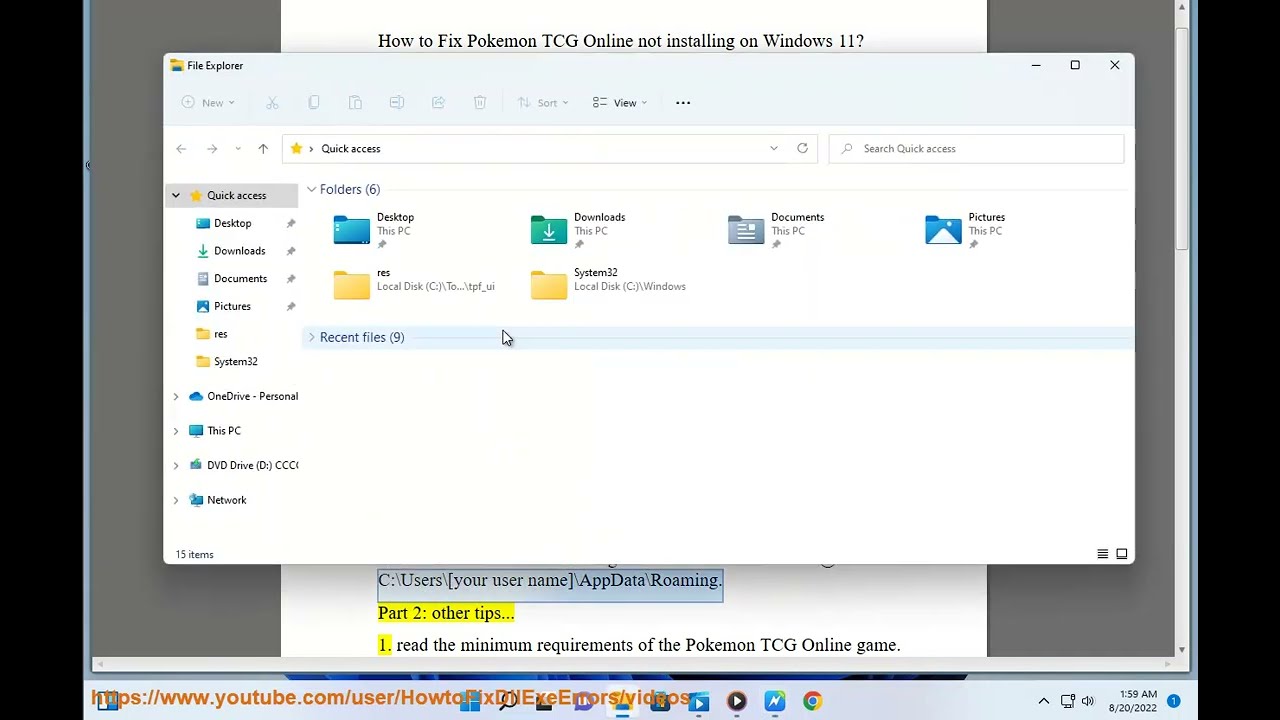
Task: Expand the Network tree node
Action: pyautogui.click(x=176, y=500)
